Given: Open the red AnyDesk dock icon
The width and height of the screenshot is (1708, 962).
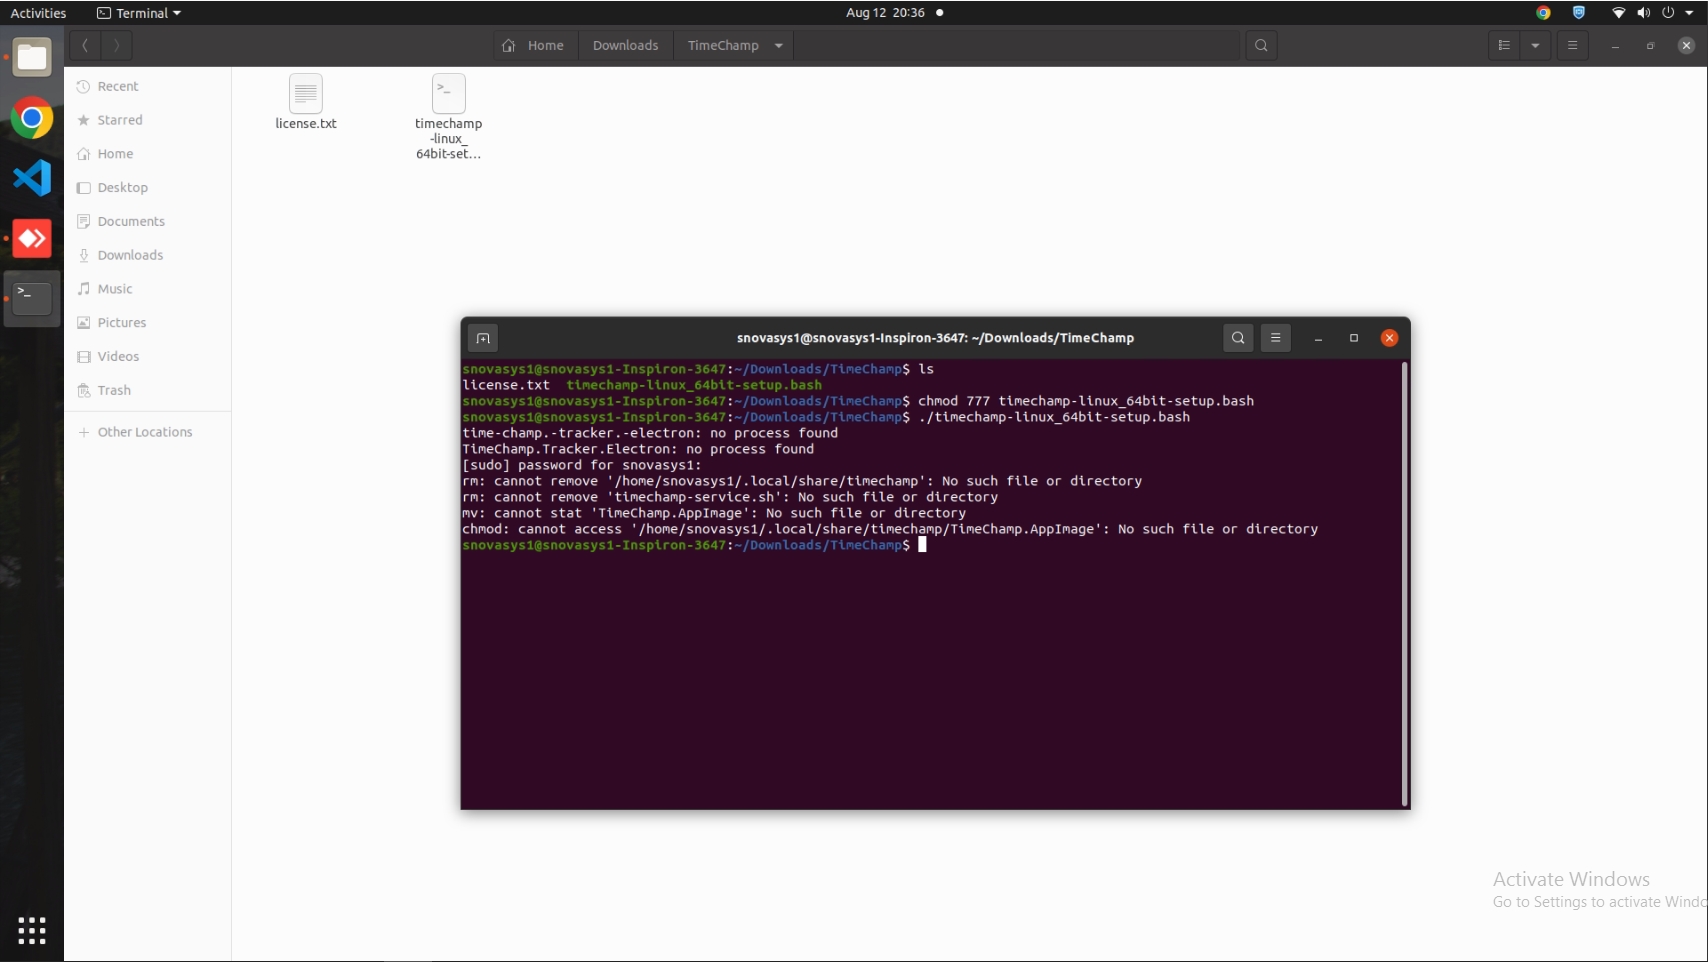Looking at the screenshot, I should [x=32, y=238].
